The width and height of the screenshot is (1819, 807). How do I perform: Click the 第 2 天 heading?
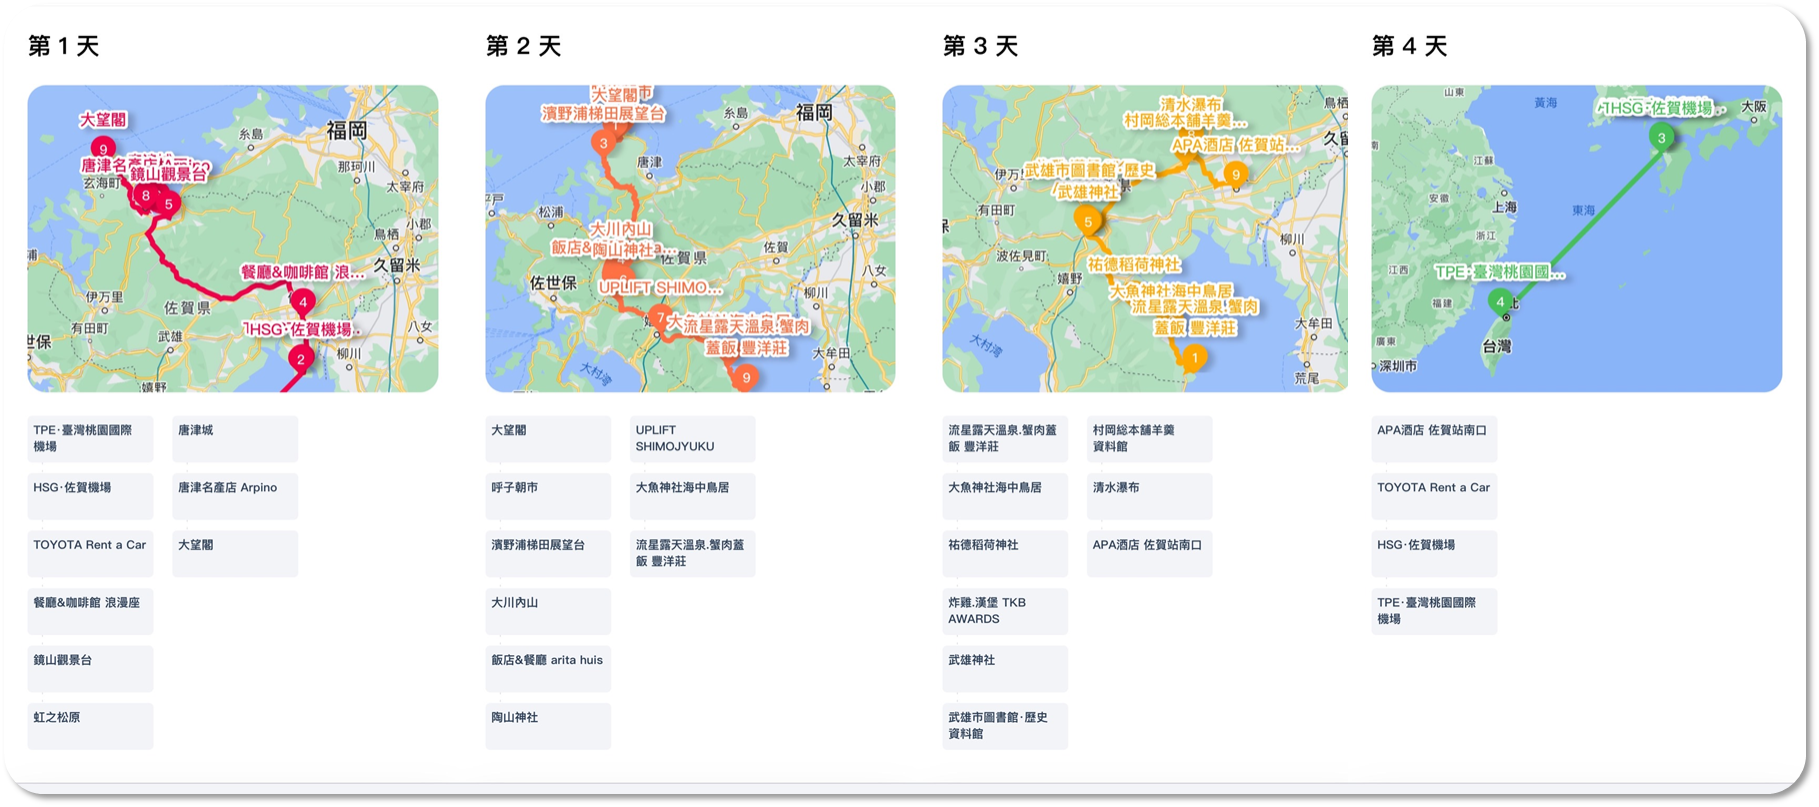click(524, 46)
